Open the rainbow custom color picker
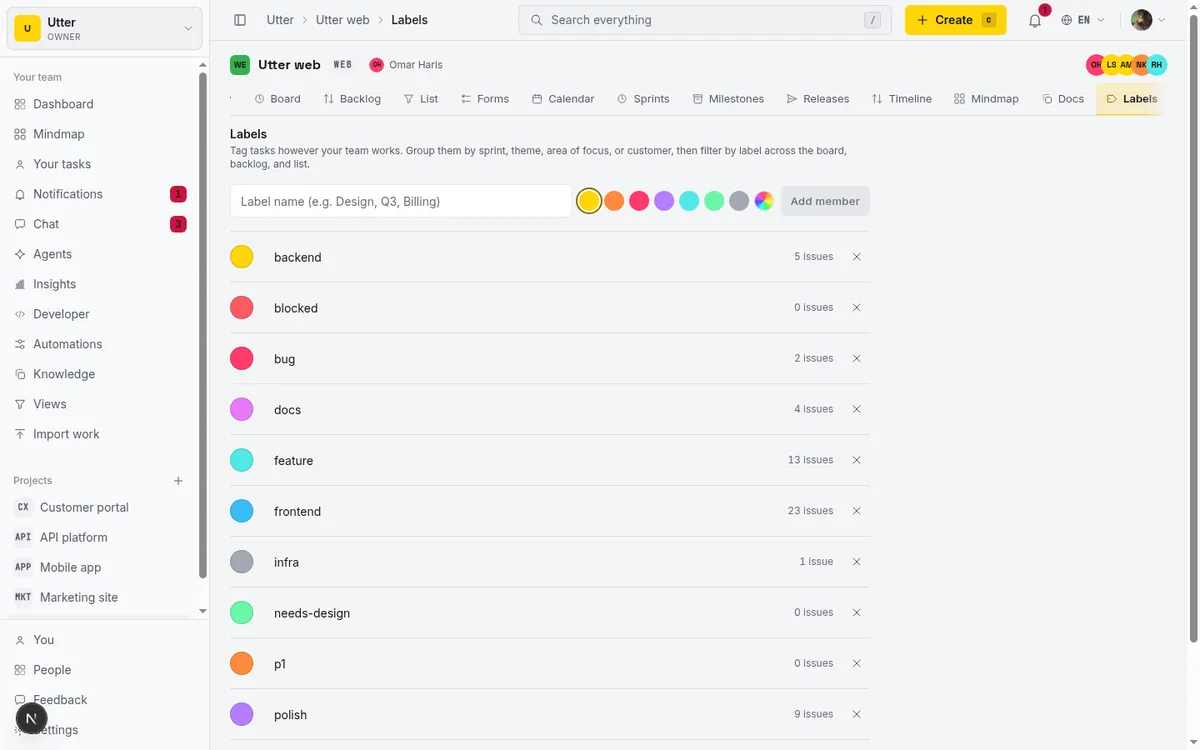This screenshot has width=1200, height=750. click(x=764, y=201)
